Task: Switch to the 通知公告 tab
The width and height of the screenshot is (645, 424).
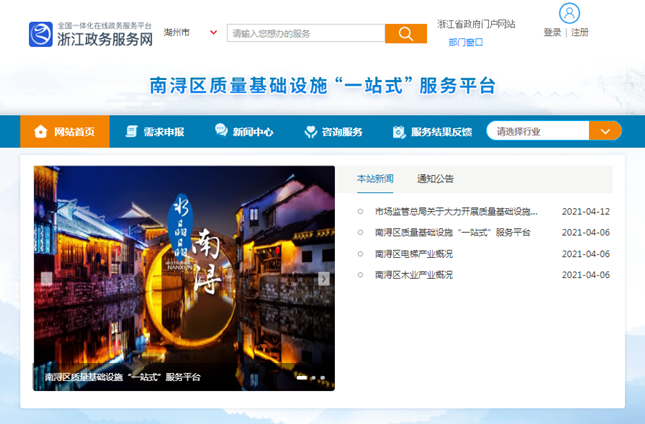Action: click(435, 179)
